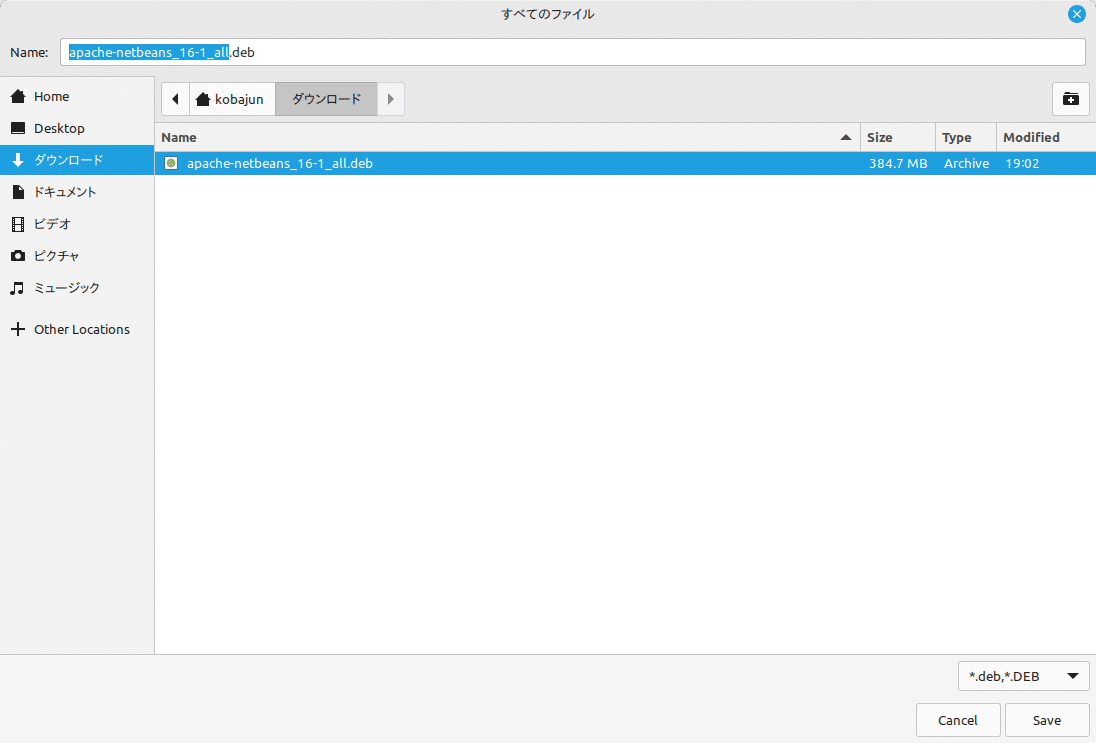
Task: Click the deb package file icon
Action: 171,163
